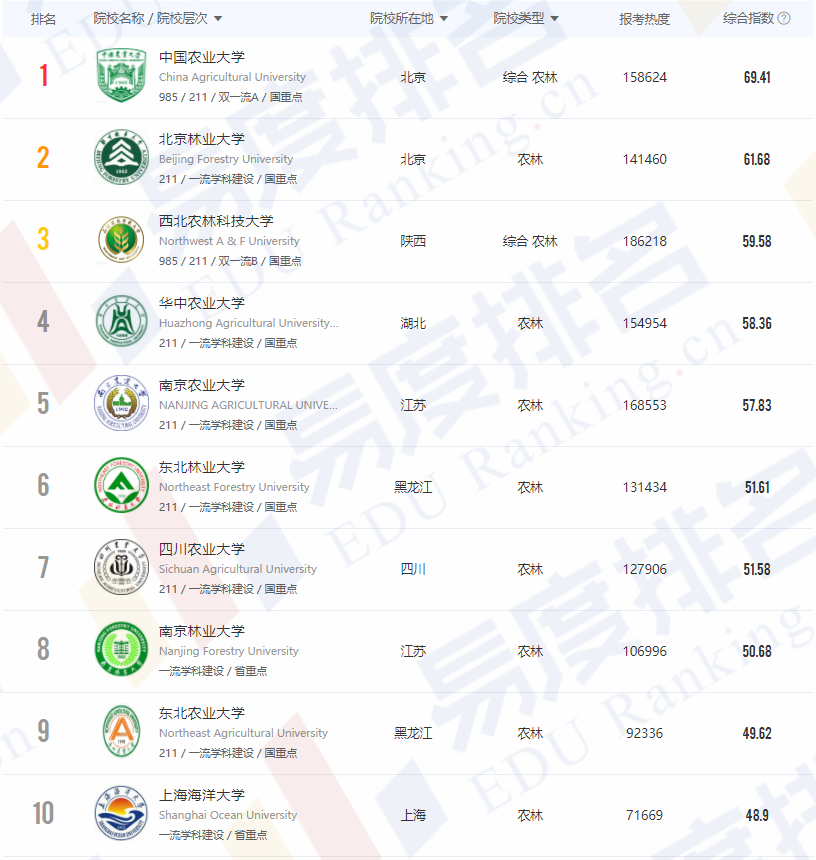The width and height of the screenshot is (816, 860).
Task: Click Nanjing Forestry University logo
Action: pyautogui.click(x=120, y=650)
